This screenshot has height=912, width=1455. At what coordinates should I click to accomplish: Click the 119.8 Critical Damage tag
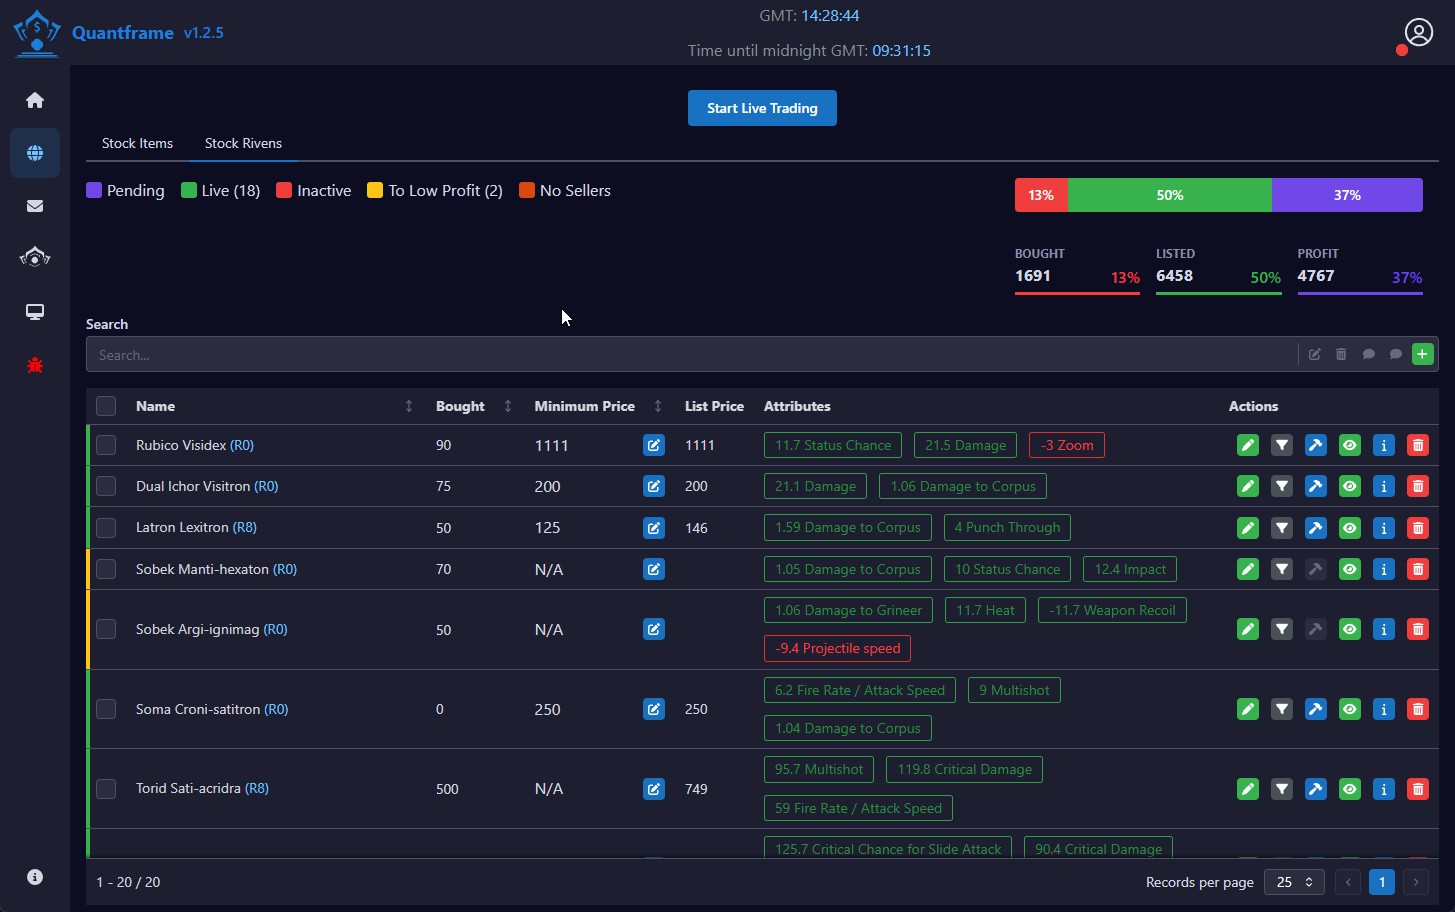965,769
